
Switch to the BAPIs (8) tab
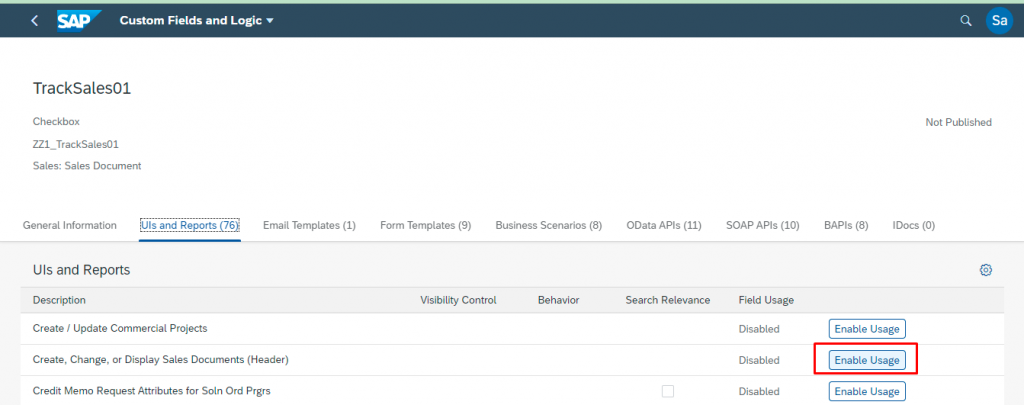click(846, 225)
